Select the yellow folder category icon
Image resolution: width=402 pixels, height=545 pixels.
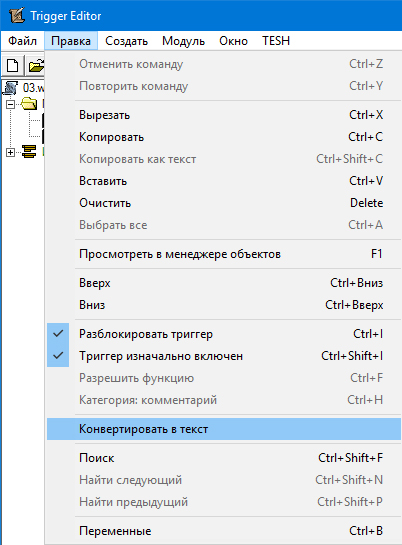point(29,104)
